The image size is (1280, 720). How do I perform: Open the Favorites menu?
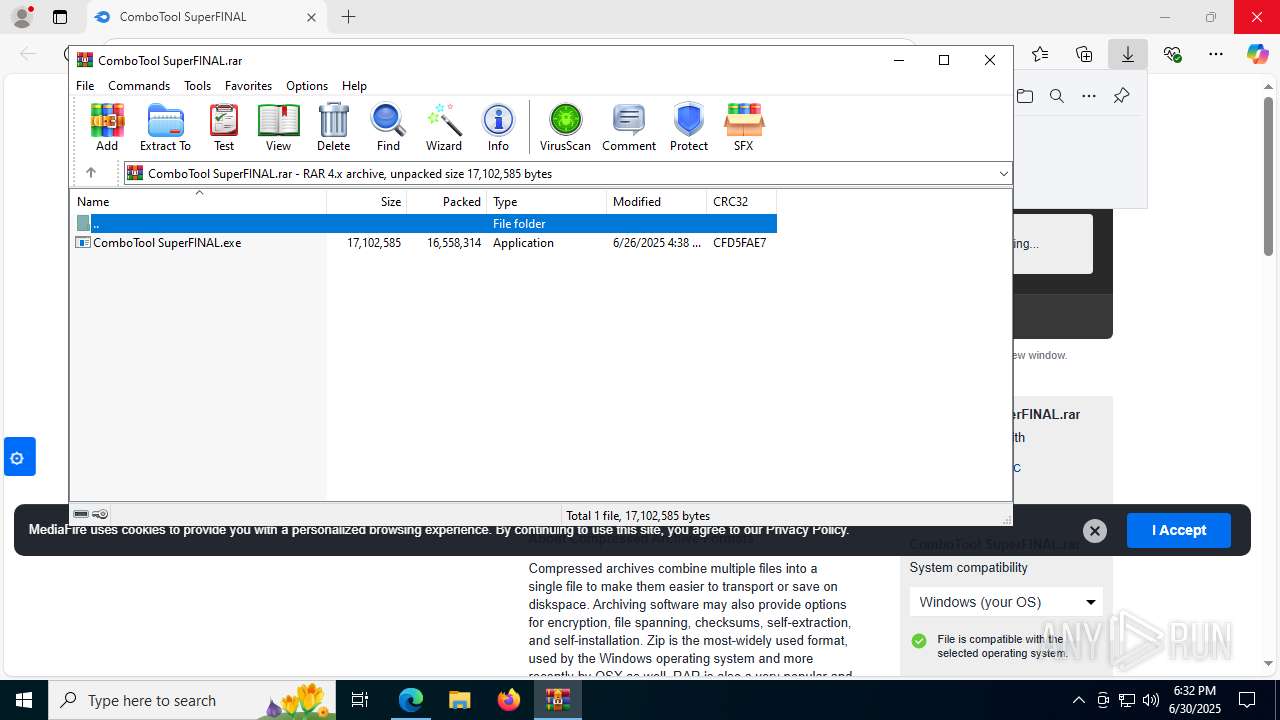tap(248, 86)
